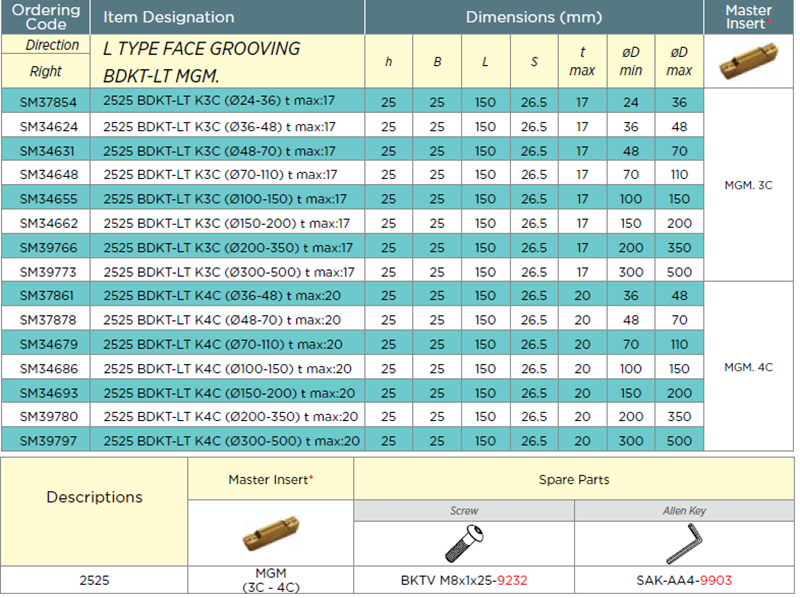Click screw part number BKTV M8x1x25-9232
Viewport: 800px width, 598px height.
coord(464,581)
